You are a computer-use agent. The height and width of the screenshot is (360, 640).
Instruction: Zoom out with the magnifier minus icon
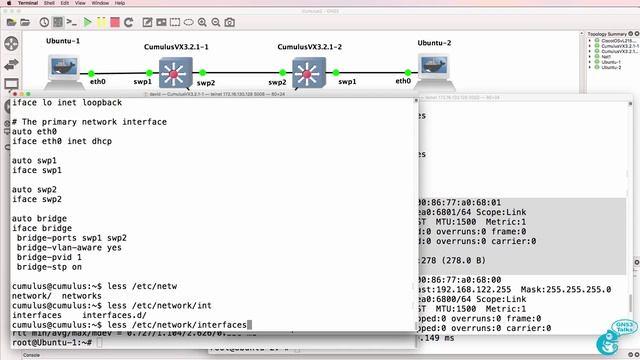tap(216, 22)
